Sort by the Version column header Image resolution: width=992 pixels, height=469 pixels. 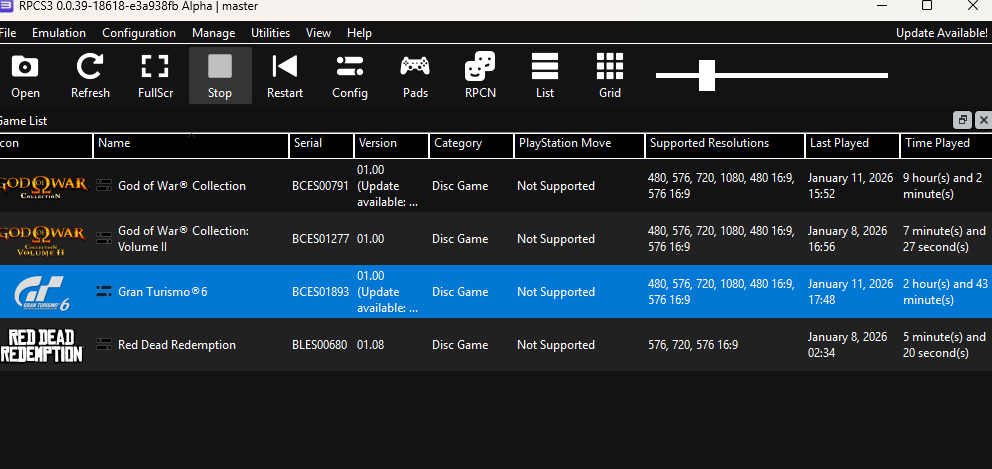pos(391,145)
